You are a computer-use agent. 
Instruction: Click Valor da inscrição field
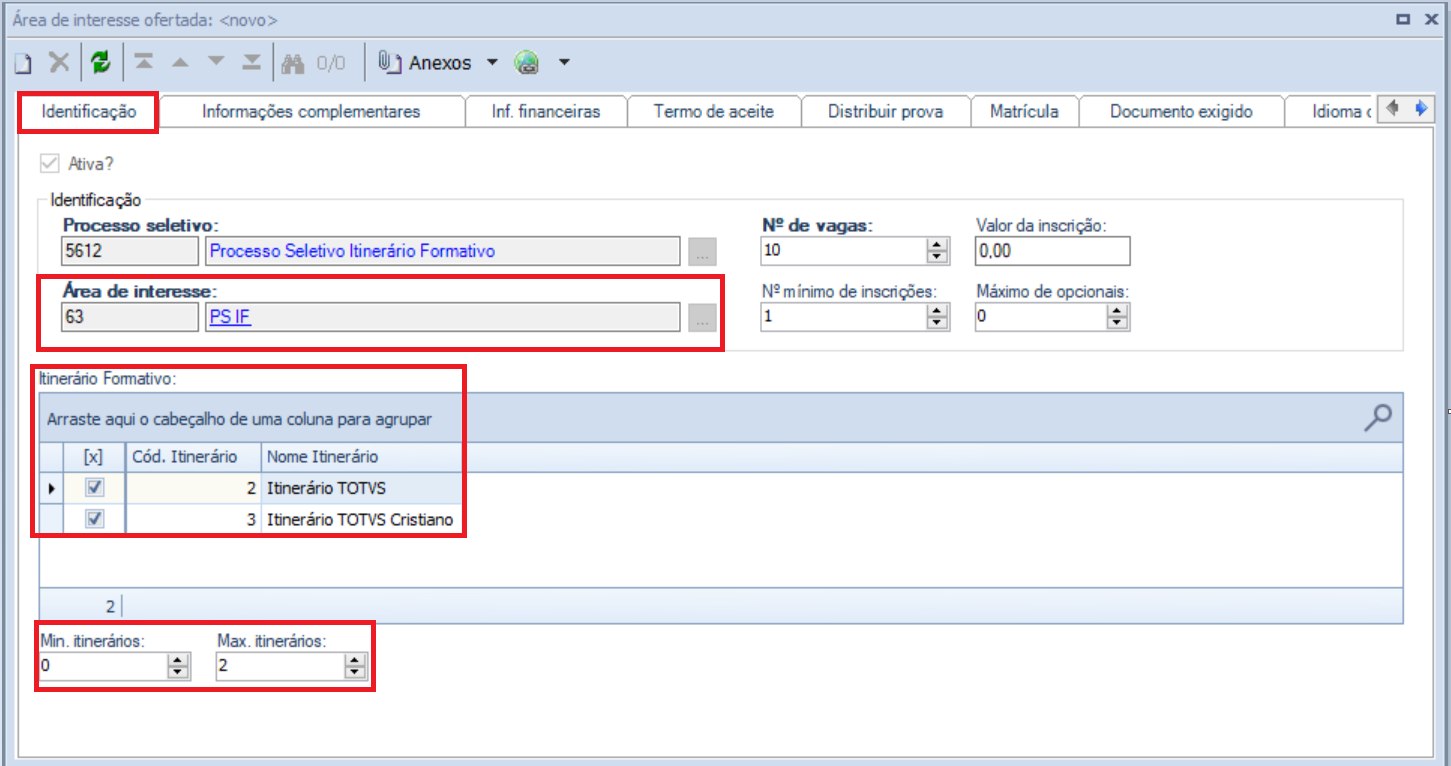pos(1052,251)
